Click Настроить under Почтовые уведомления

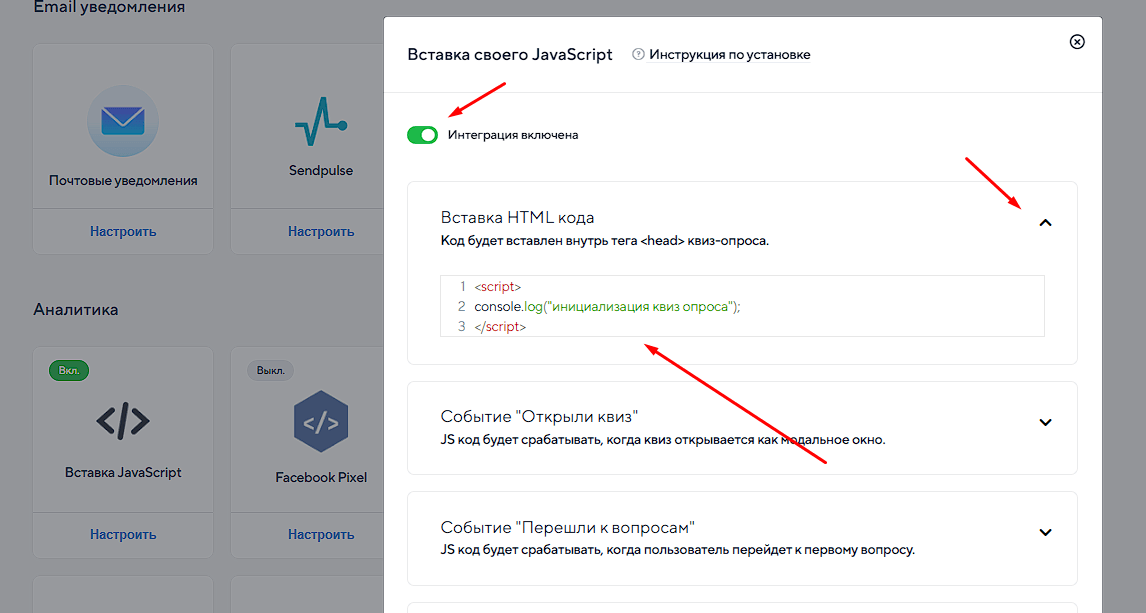123,231
